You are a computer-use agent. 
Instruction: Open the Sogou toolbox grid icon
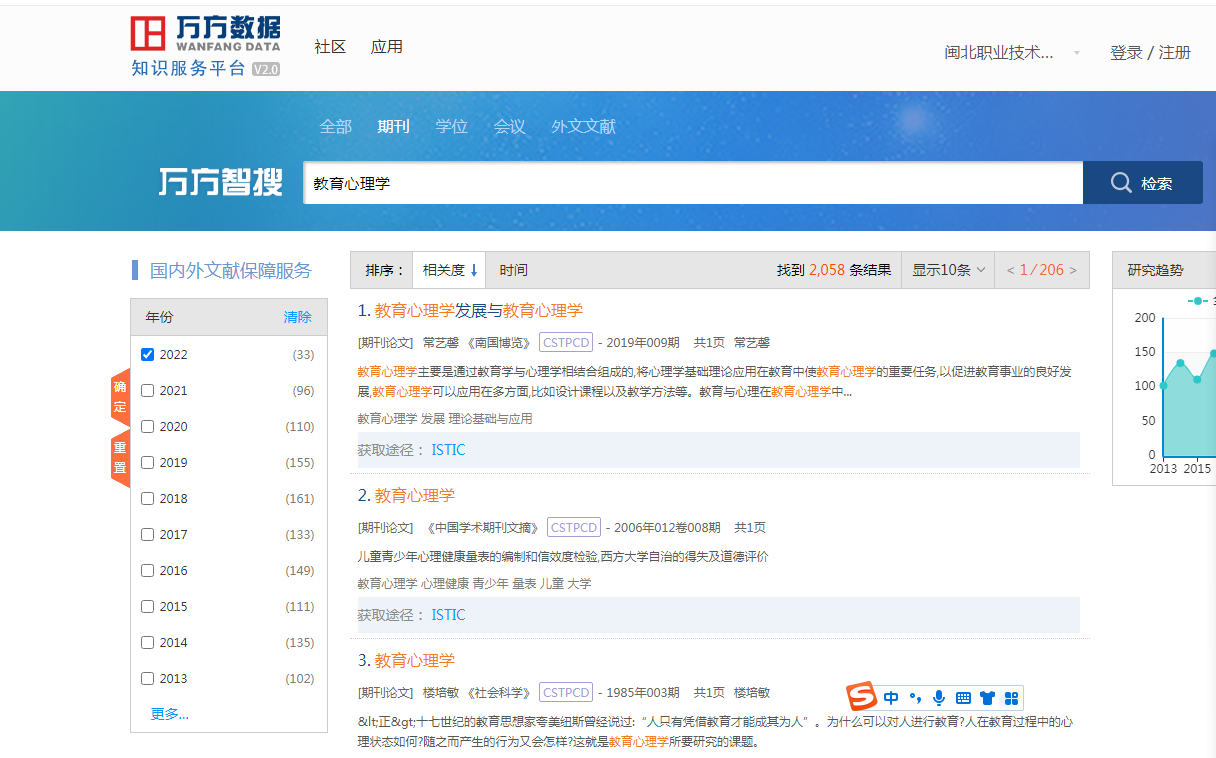coord(1010,697)
